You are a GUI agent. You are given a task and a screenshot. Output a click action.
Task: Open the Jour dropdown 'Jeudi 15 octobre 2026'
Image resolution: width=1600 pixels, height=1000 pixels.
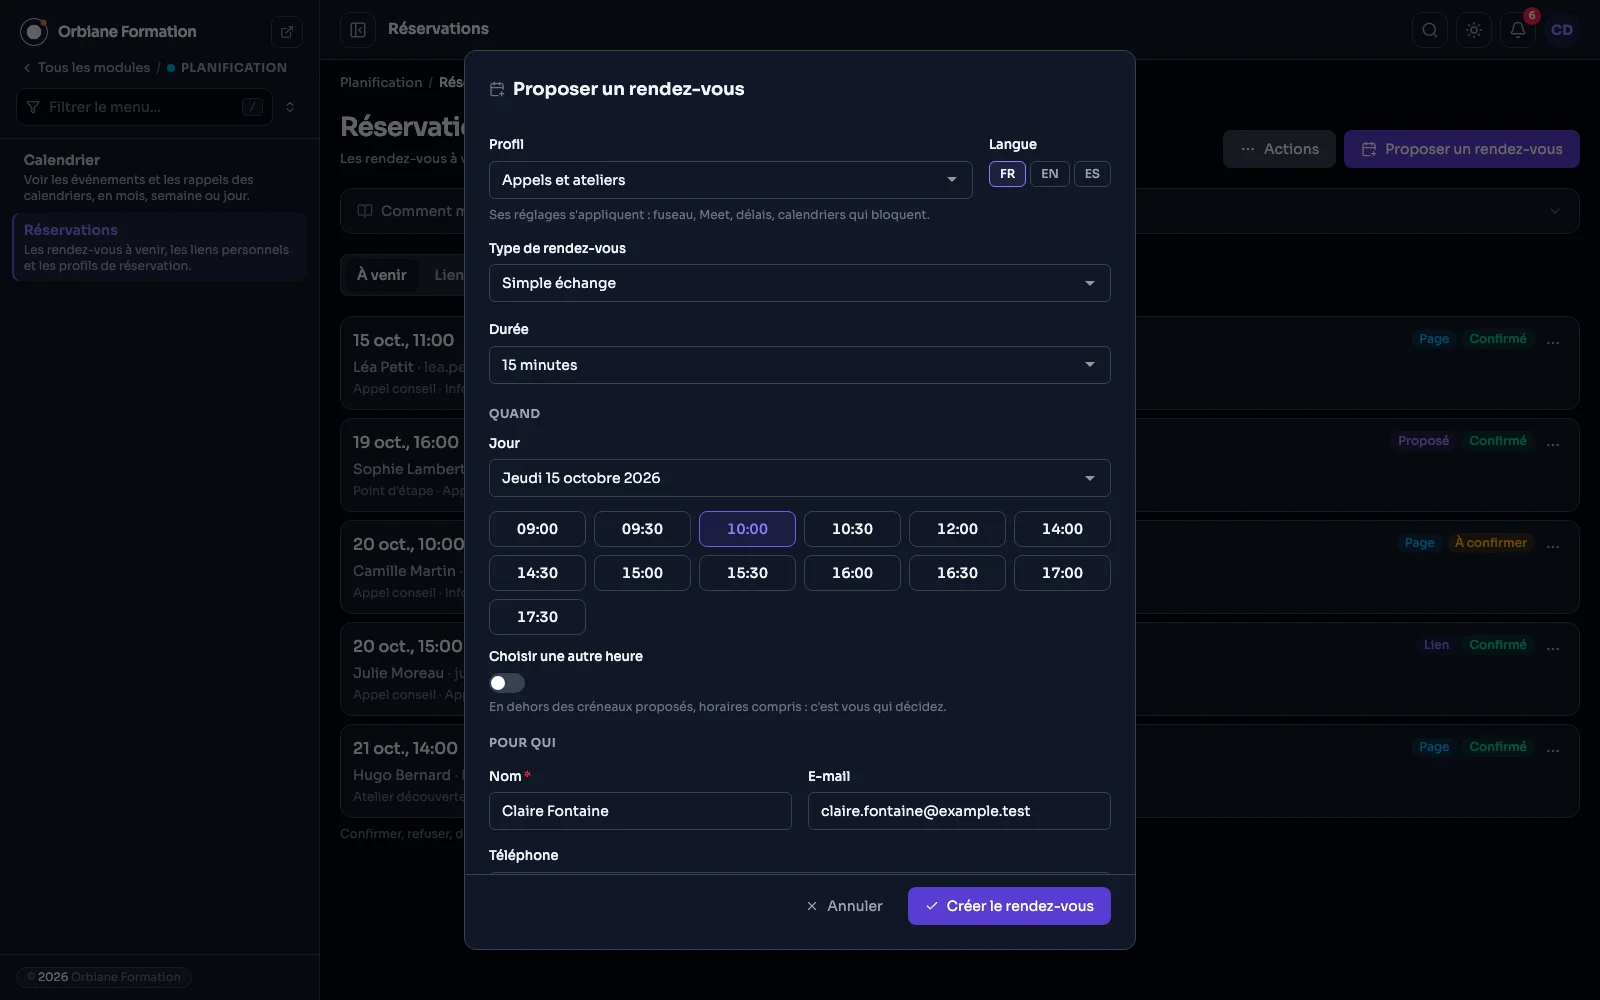click(800, 478)
